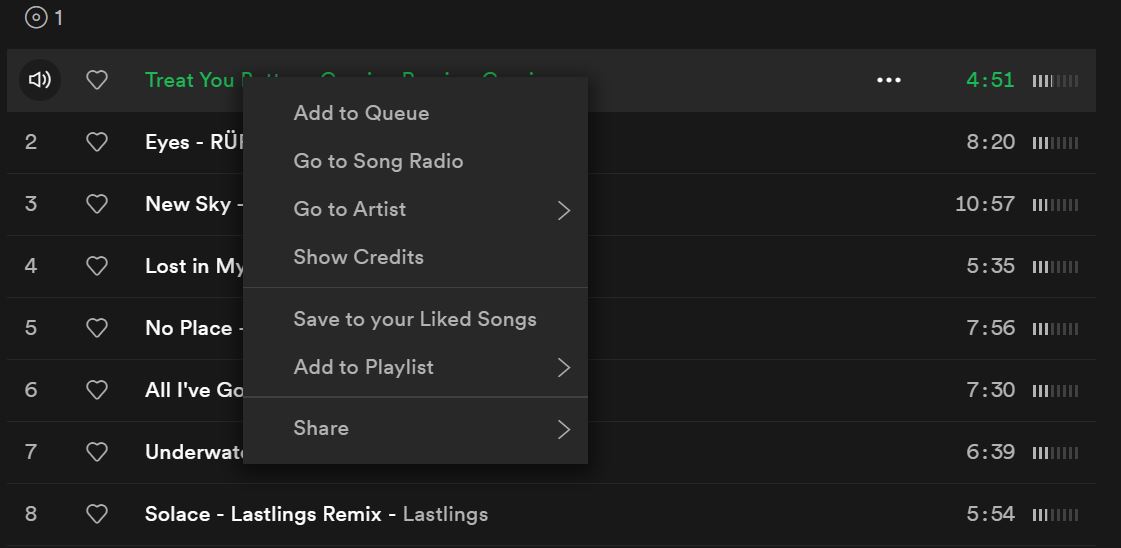The width and height of the screenshot is (1121, 548).
Task: Expand the Share submenu arrow
Action: point(564,429)
